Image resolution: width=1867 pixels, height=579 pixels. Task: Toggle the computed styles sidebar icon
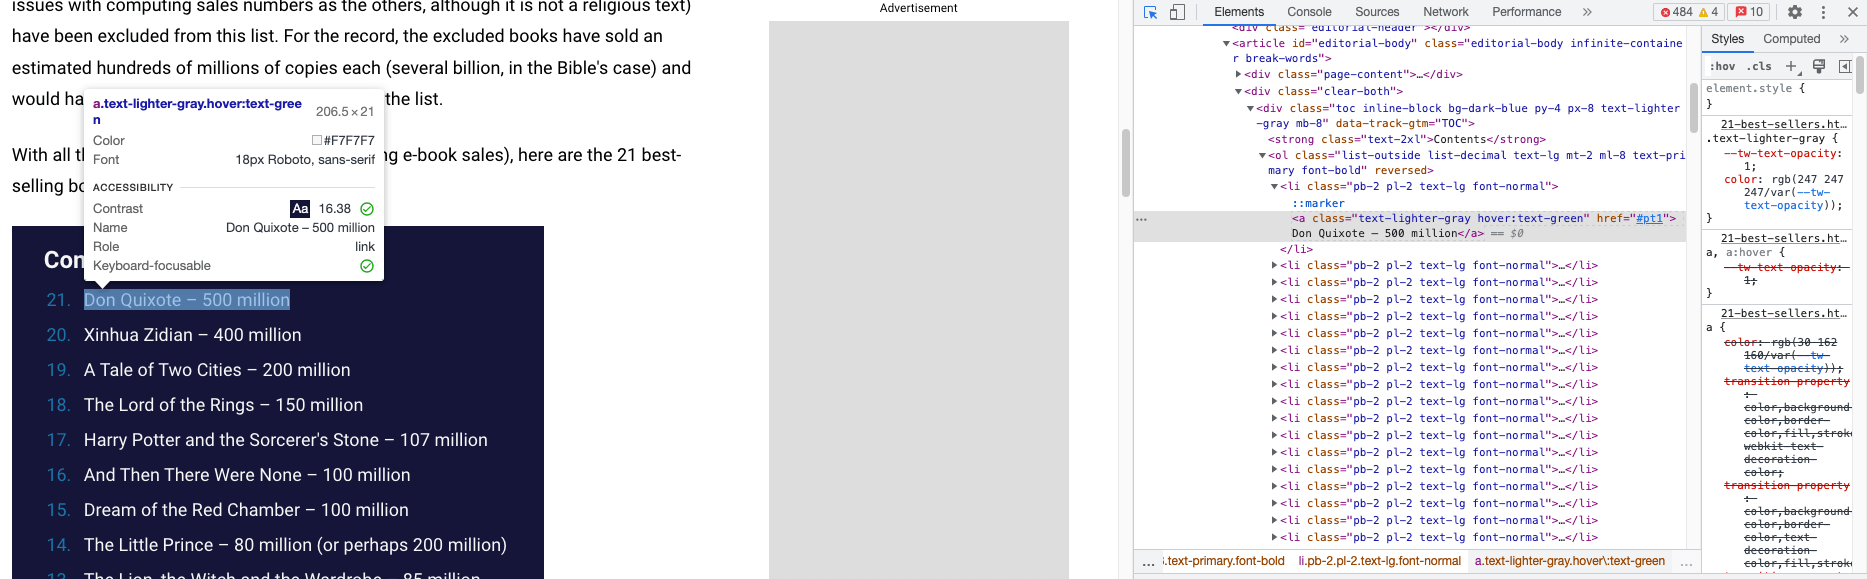(x=1845, y=66)
